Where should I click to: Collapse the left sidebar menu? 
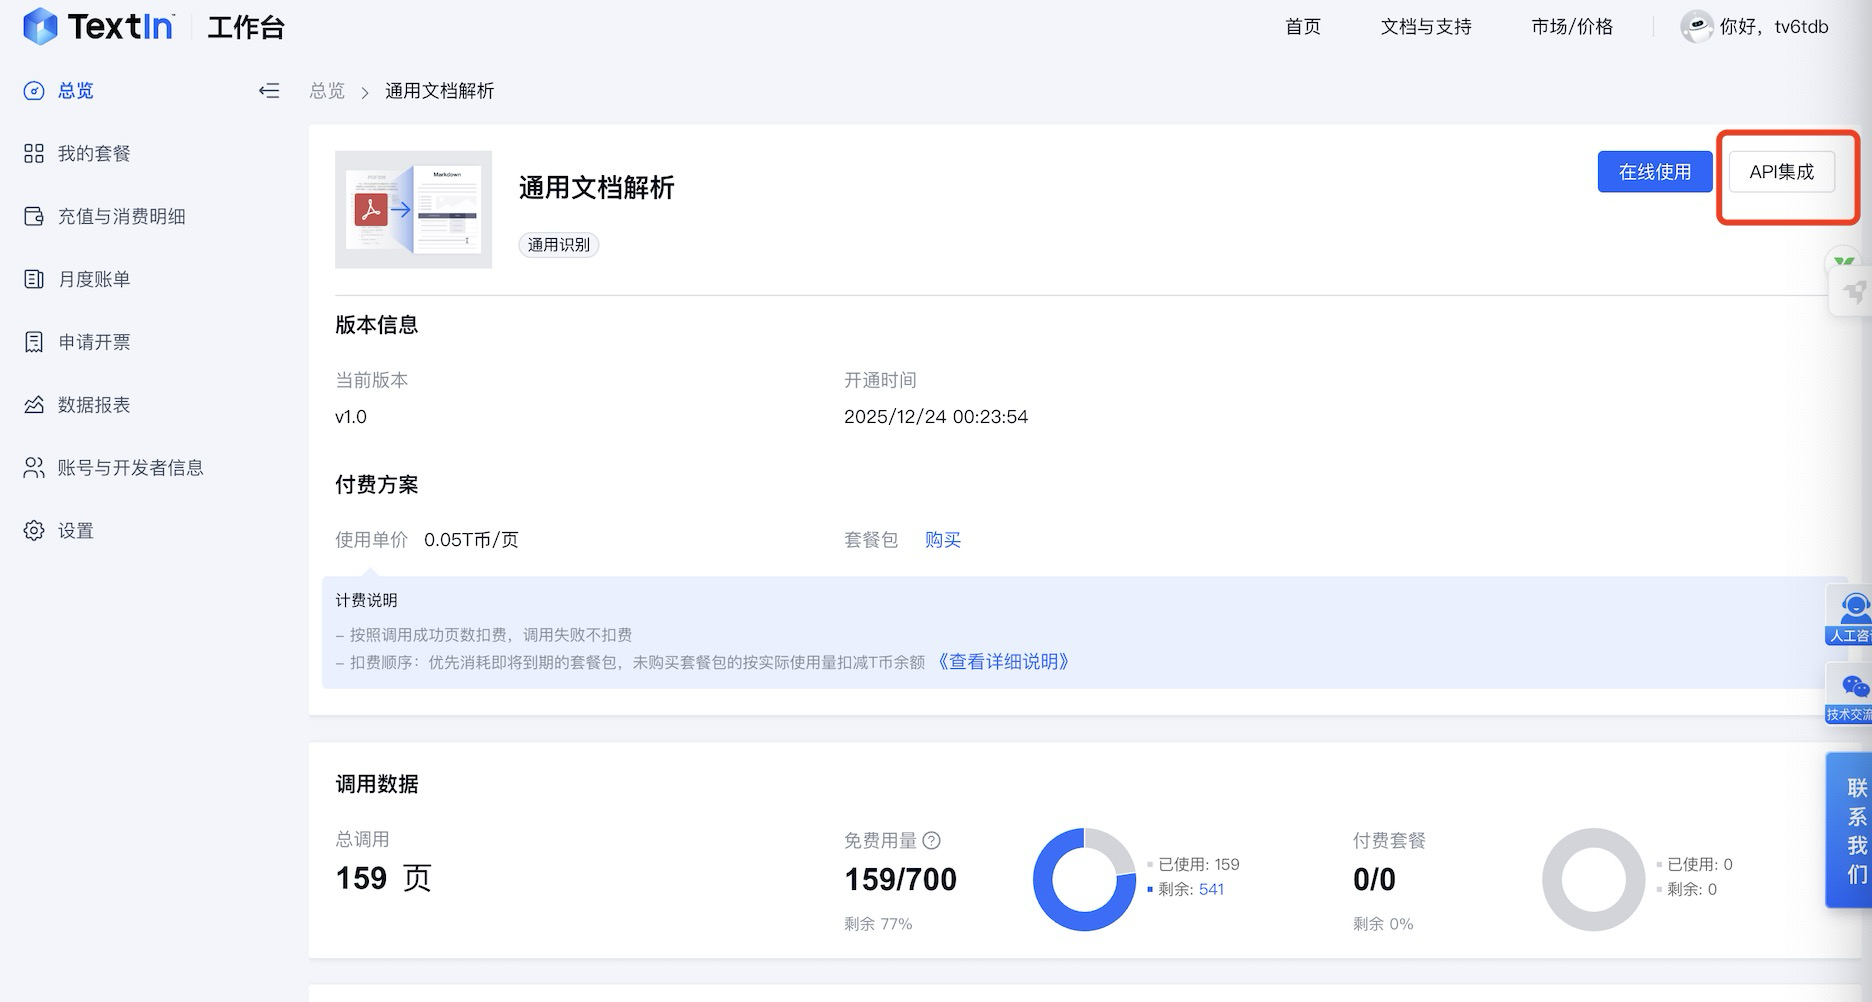(269, 91)
